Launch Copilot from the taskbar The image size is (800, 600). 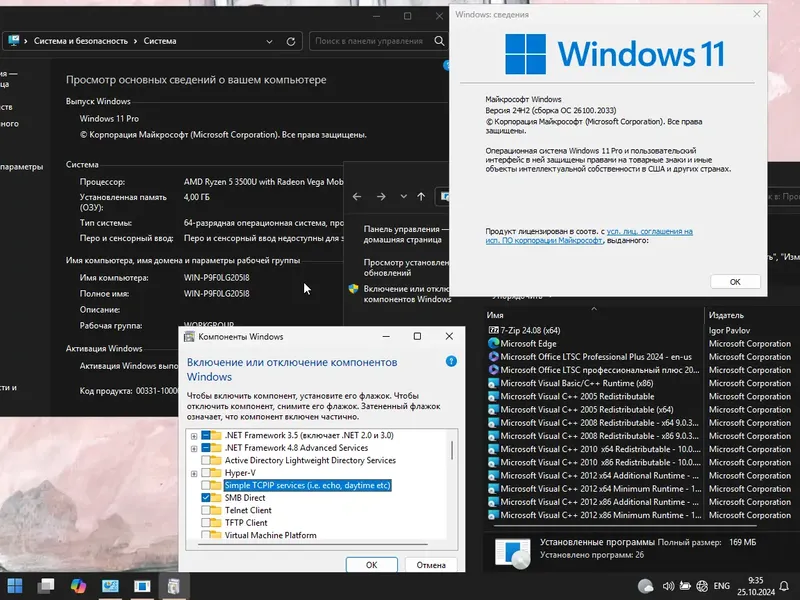point(78,586)
